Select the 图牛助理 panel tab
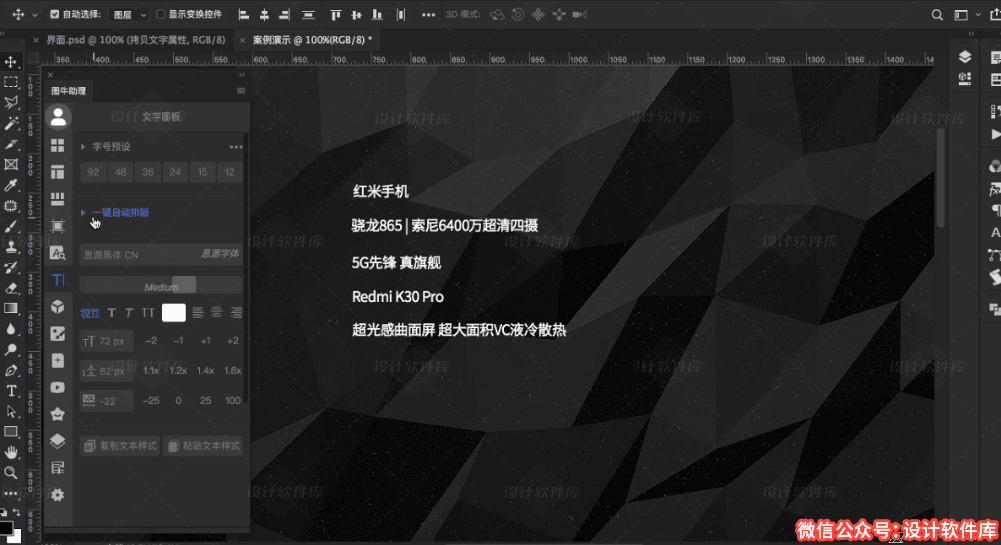This screenshot has width=1001, height=545. 68,91
